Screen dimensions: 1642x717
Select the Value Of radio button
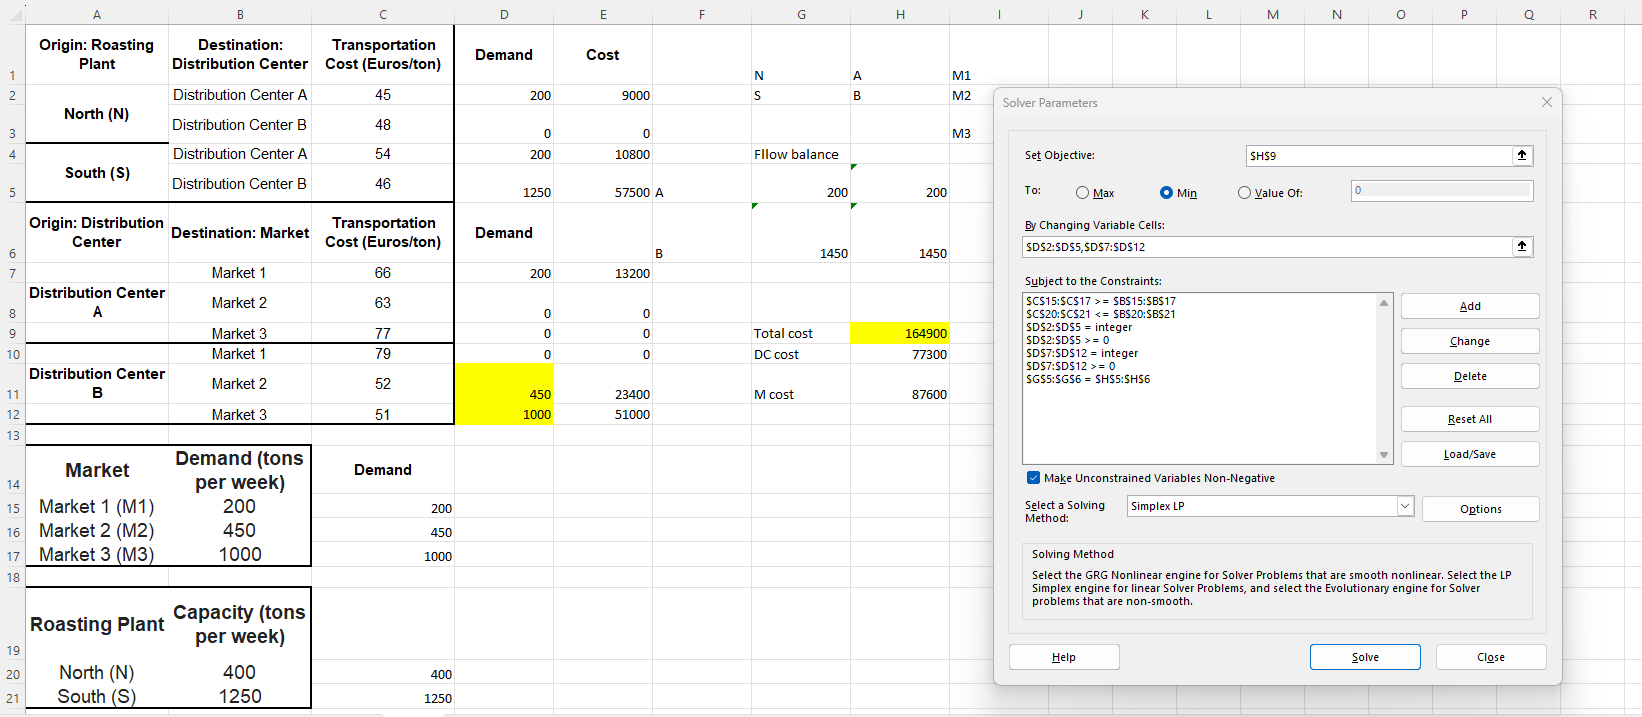click(x=1244, y=193)
